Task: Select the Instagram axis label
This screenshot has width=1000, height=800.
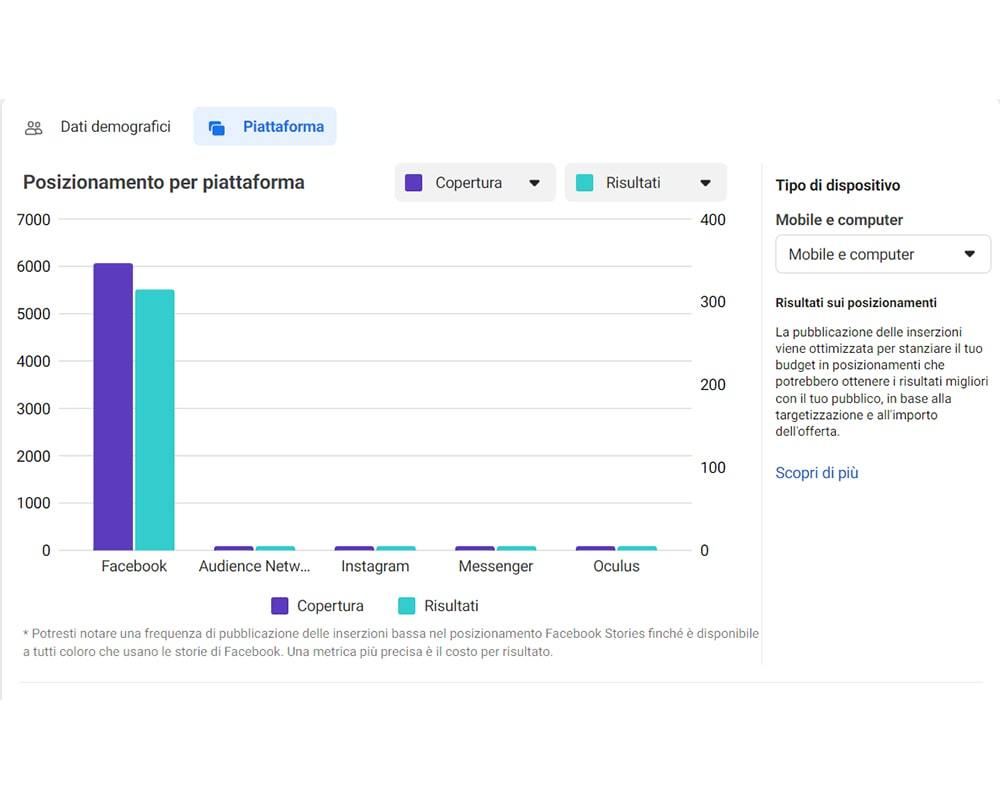Action: coord(375,566)
